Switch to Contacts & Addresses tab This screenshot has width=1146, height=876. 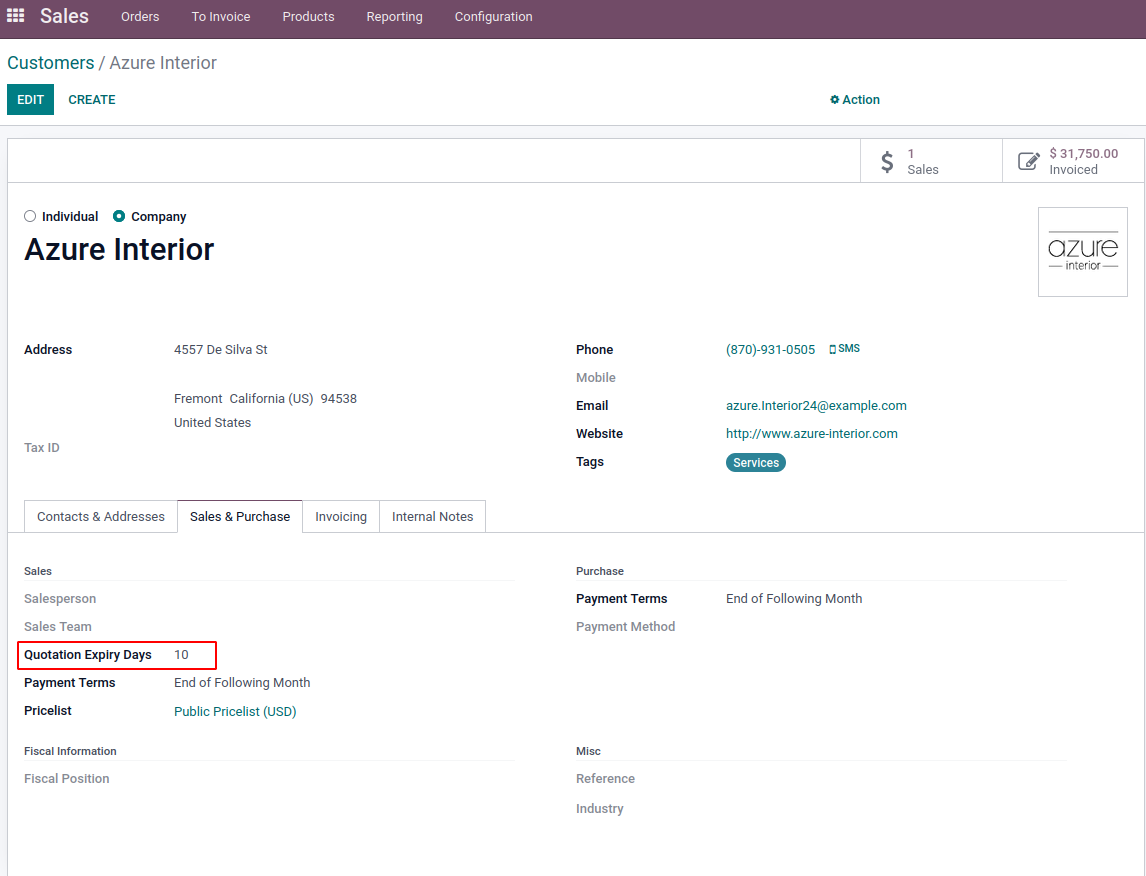(101, 517)
